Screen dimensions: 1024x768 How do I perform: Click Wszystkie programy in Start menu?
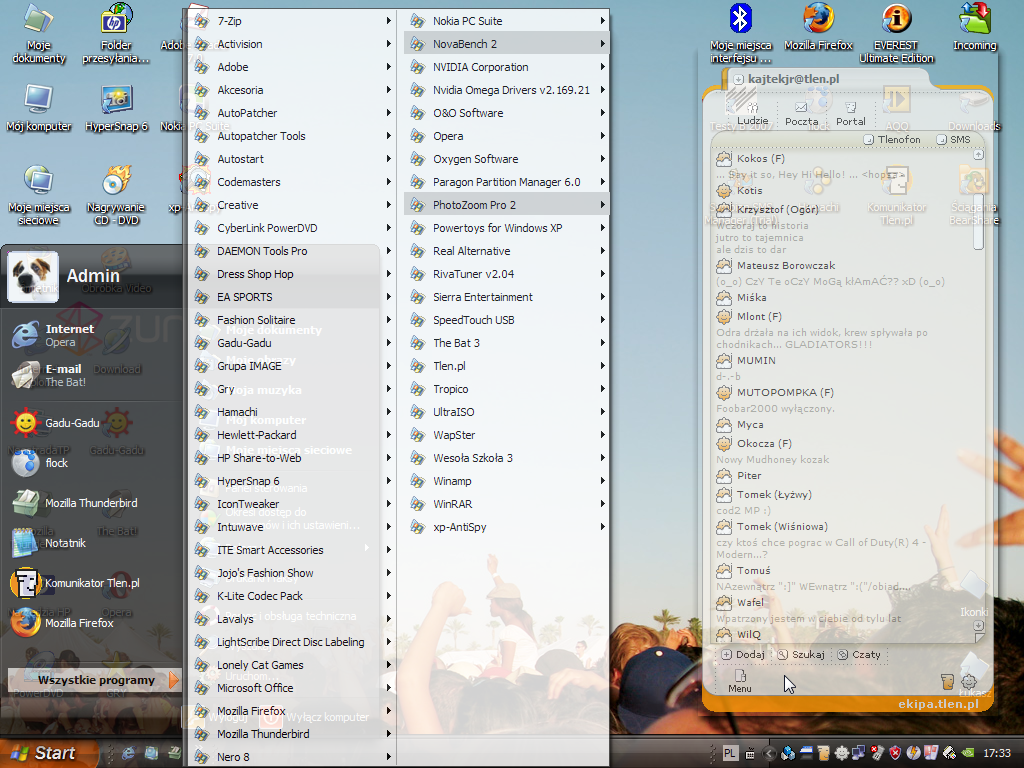[93, 680]
